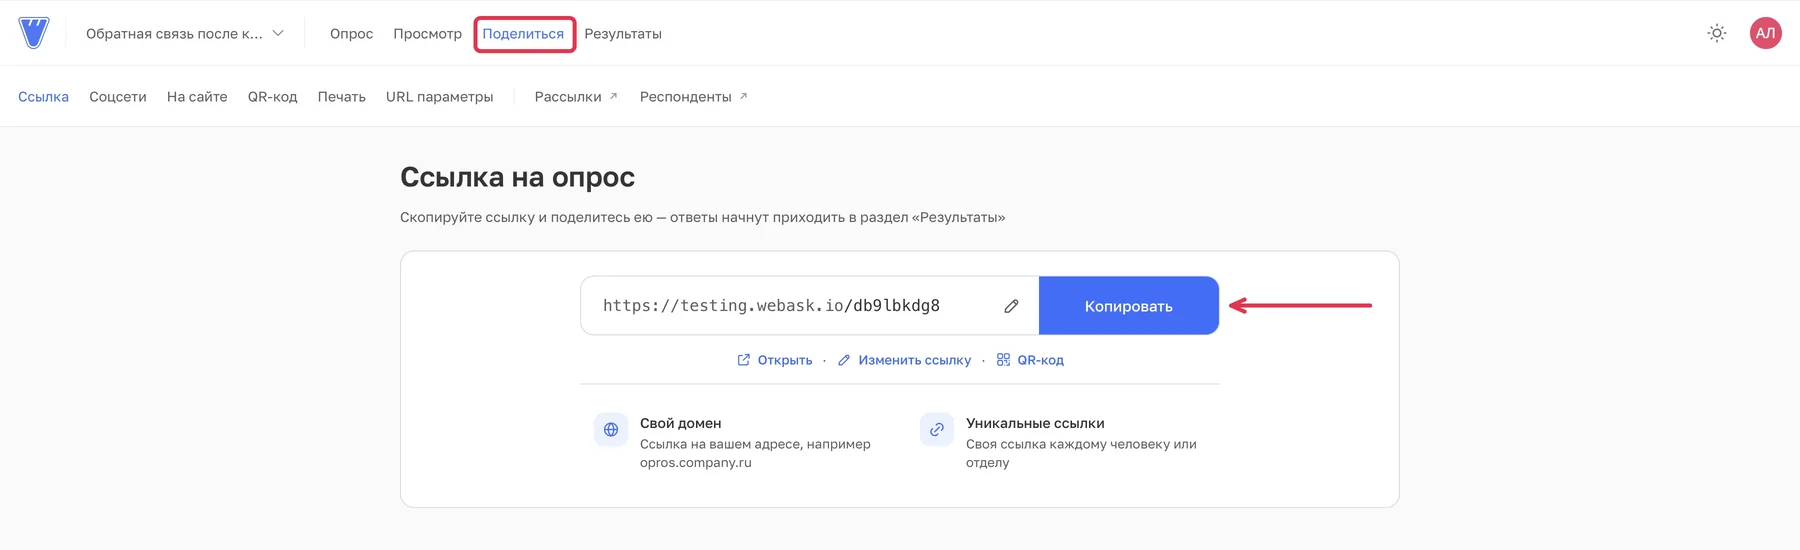This screenshot has height=550, width=1800.
Task: Open the QR-код sub-tab
Action: point(272,97)
